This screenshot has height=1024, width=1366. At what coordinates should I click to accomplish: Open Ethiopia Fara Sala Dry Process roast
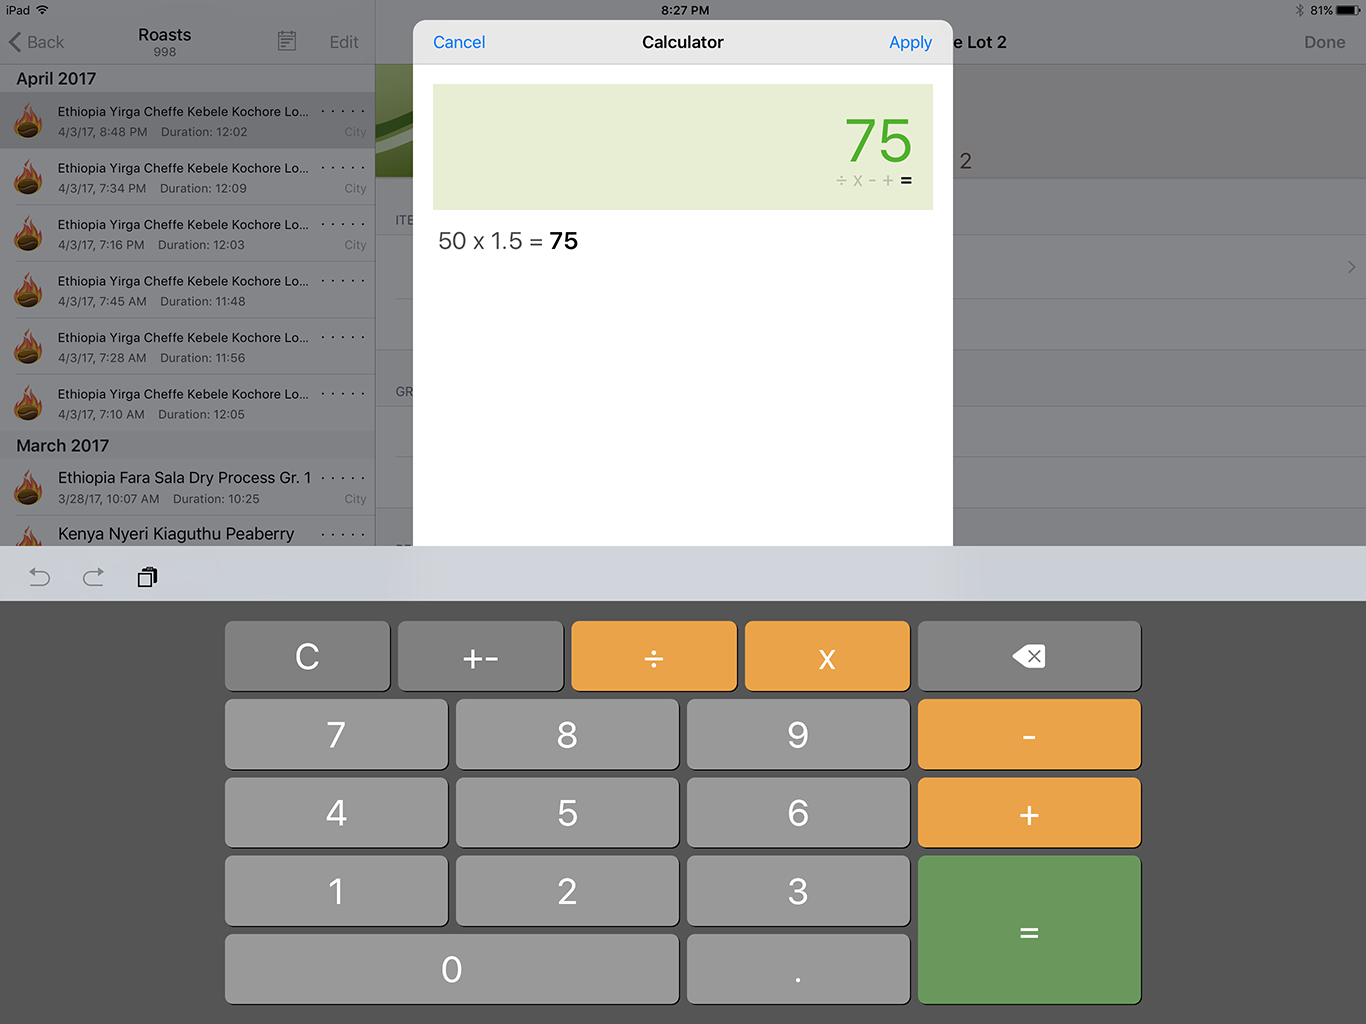pyautogui.click(x=187, y=488)
